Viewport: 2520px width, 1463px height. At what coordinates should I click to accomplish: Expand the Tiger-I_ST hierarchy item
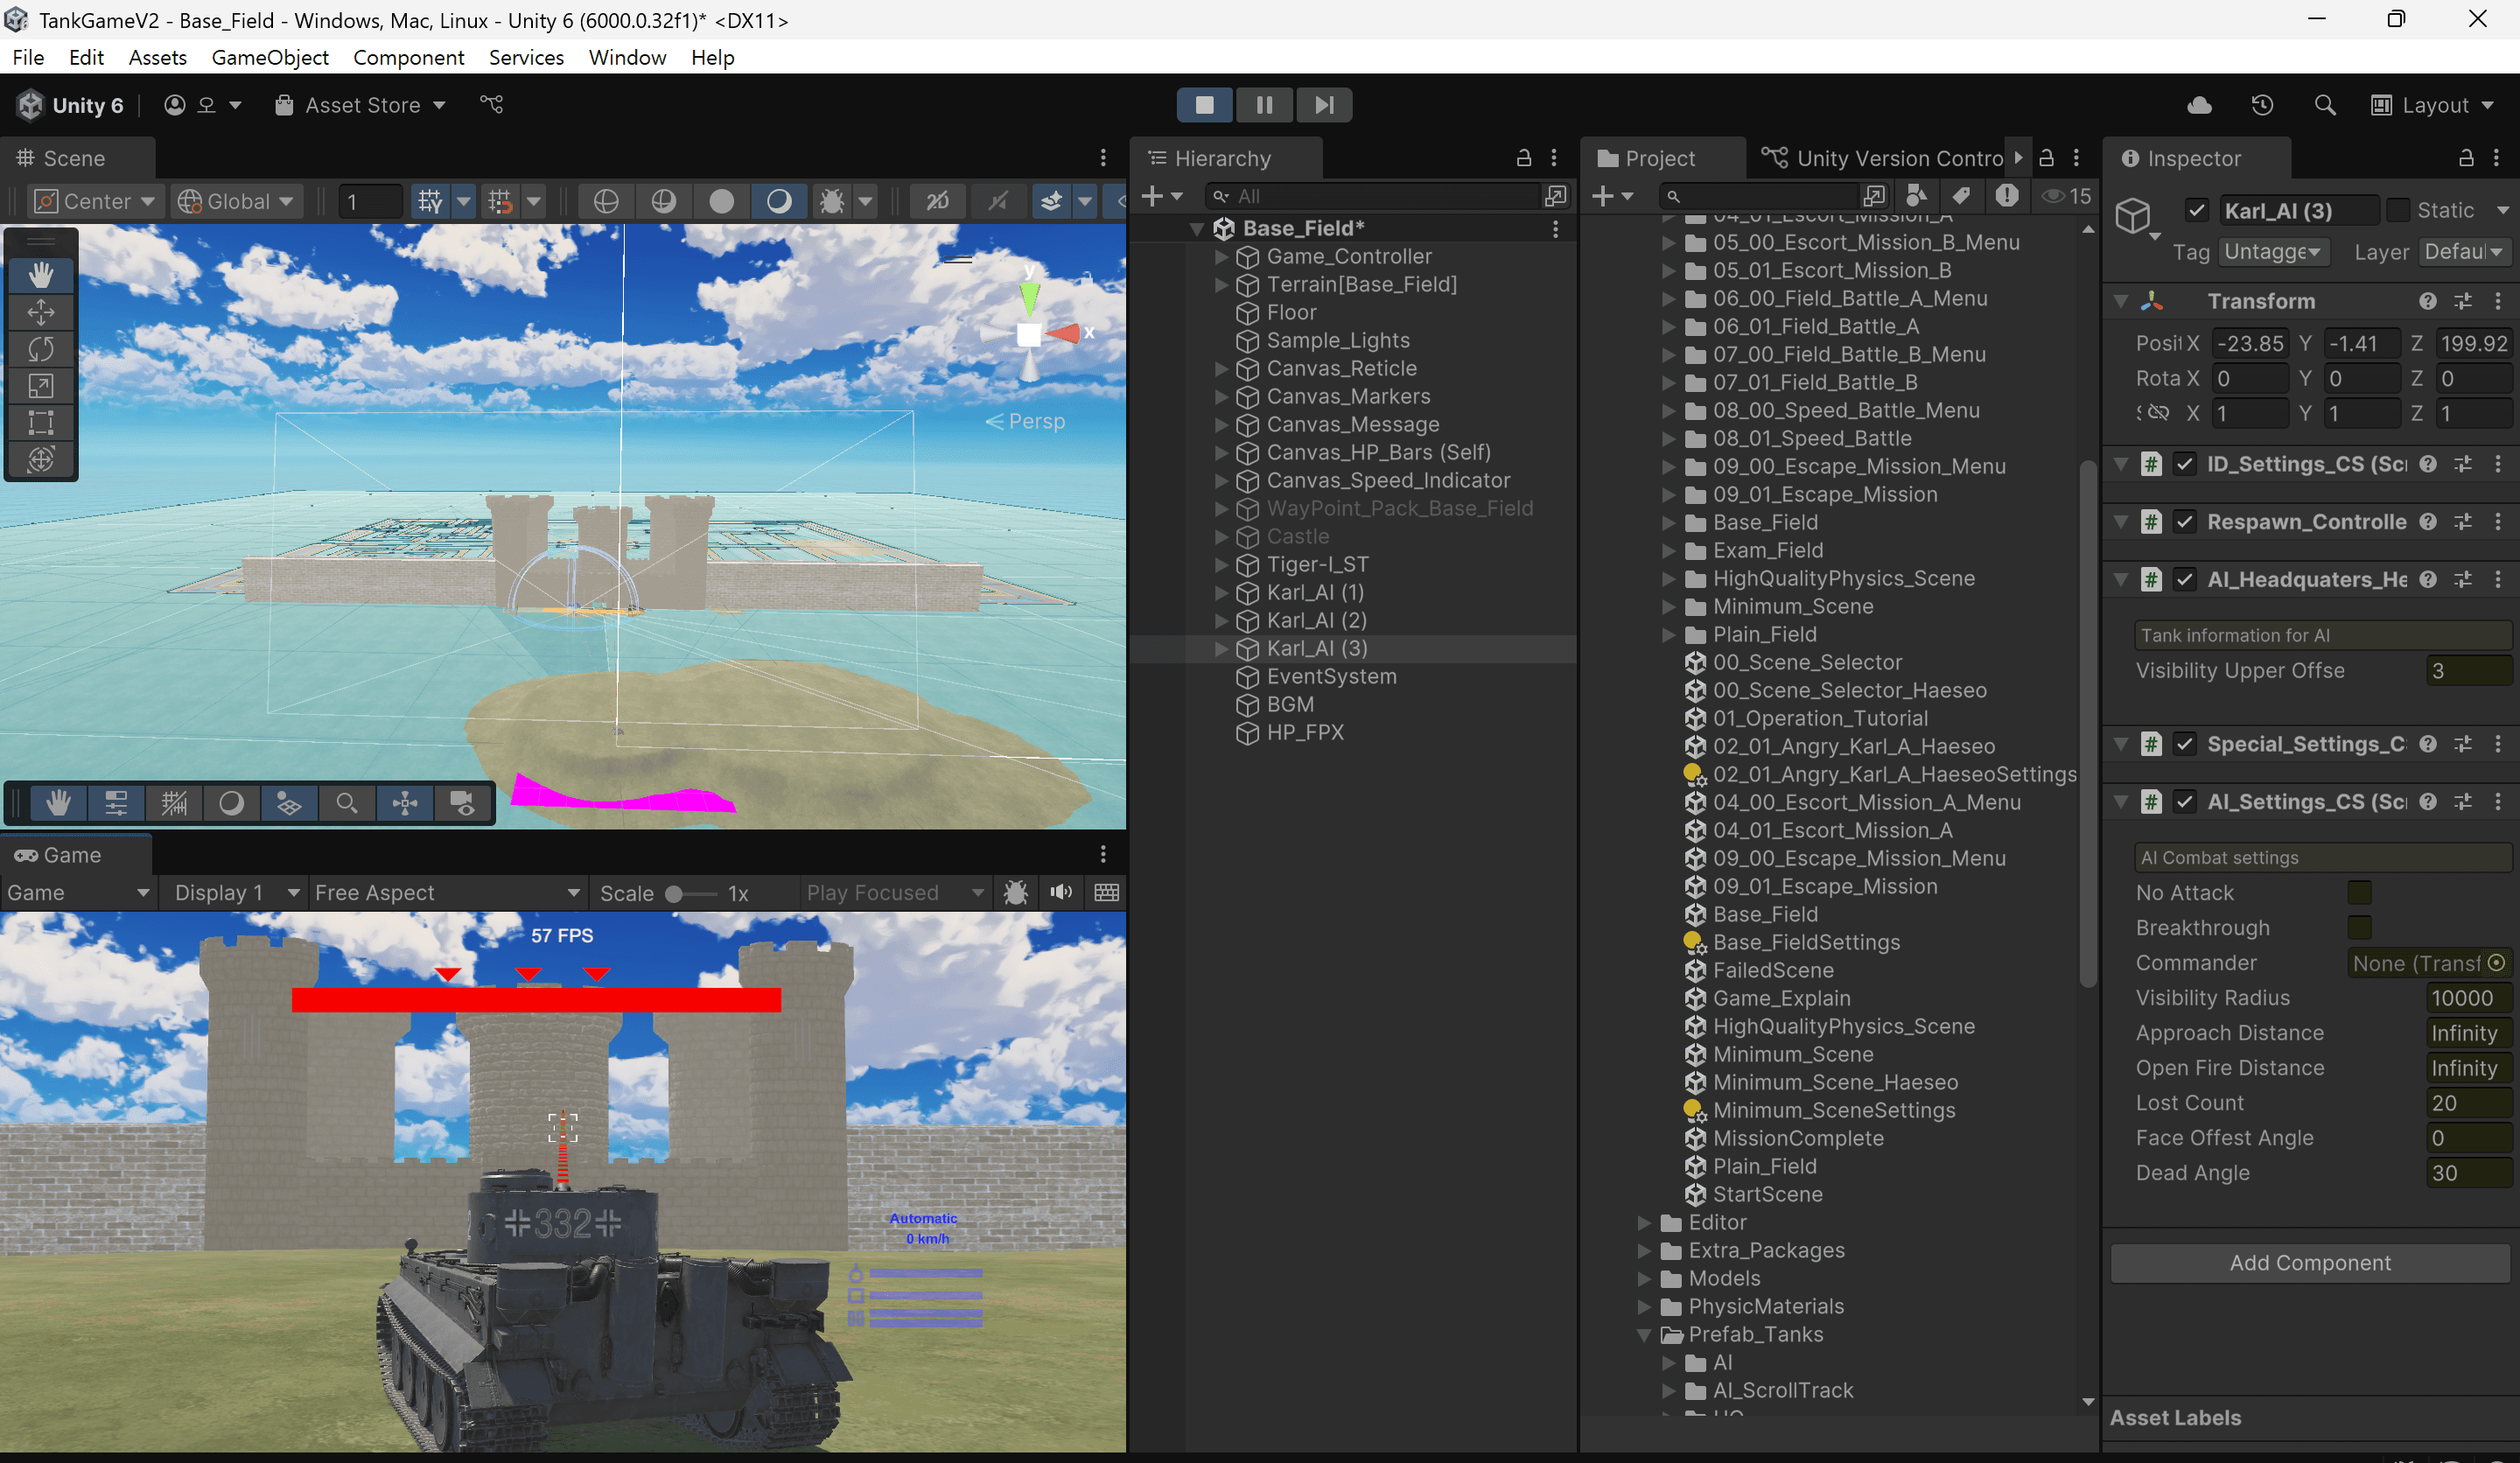[x=1221, y=564]
